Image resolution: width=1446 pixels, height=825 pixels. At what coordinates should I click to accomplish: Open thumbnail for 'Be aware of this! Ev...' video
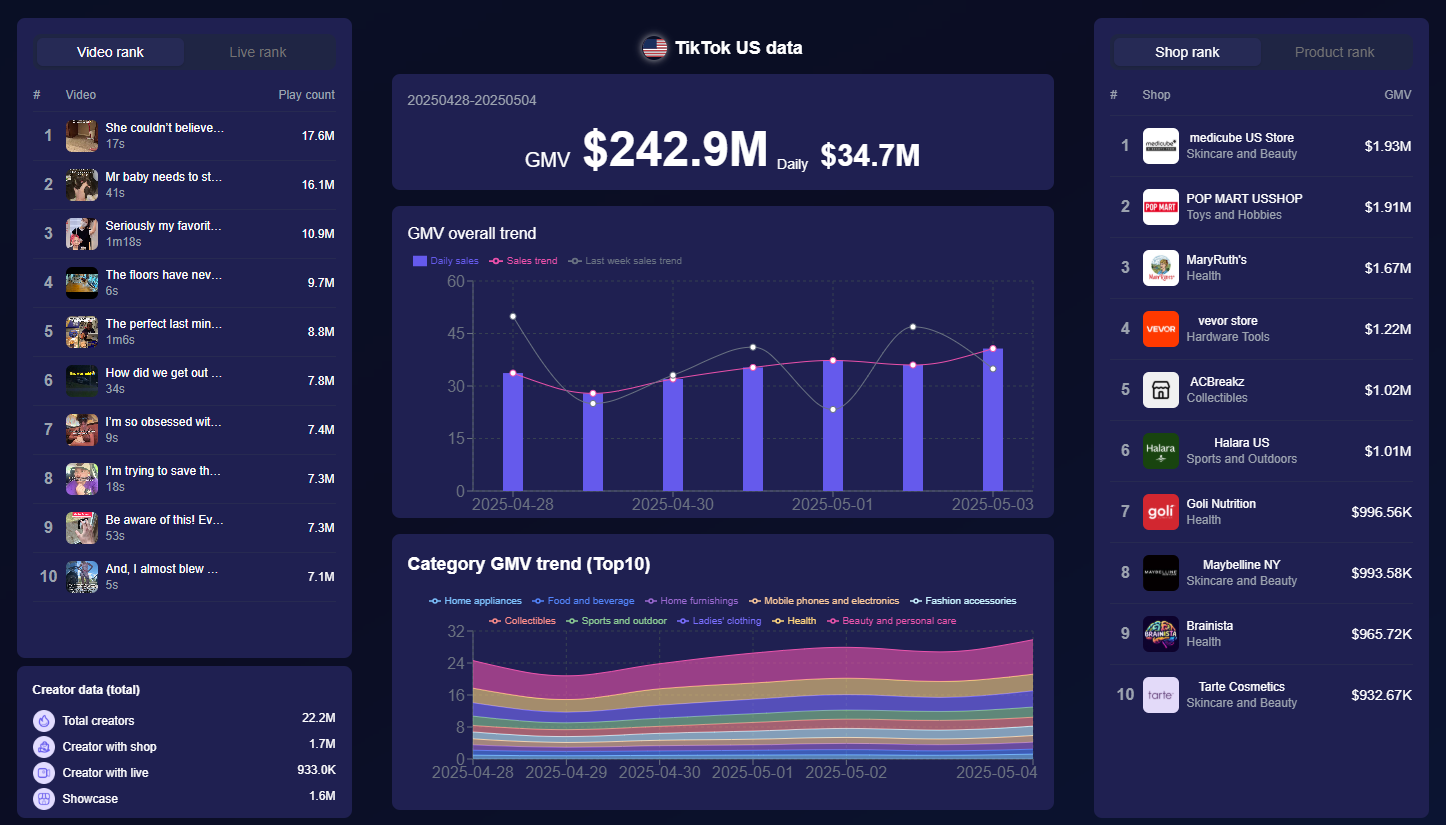[x=82, y=527]
